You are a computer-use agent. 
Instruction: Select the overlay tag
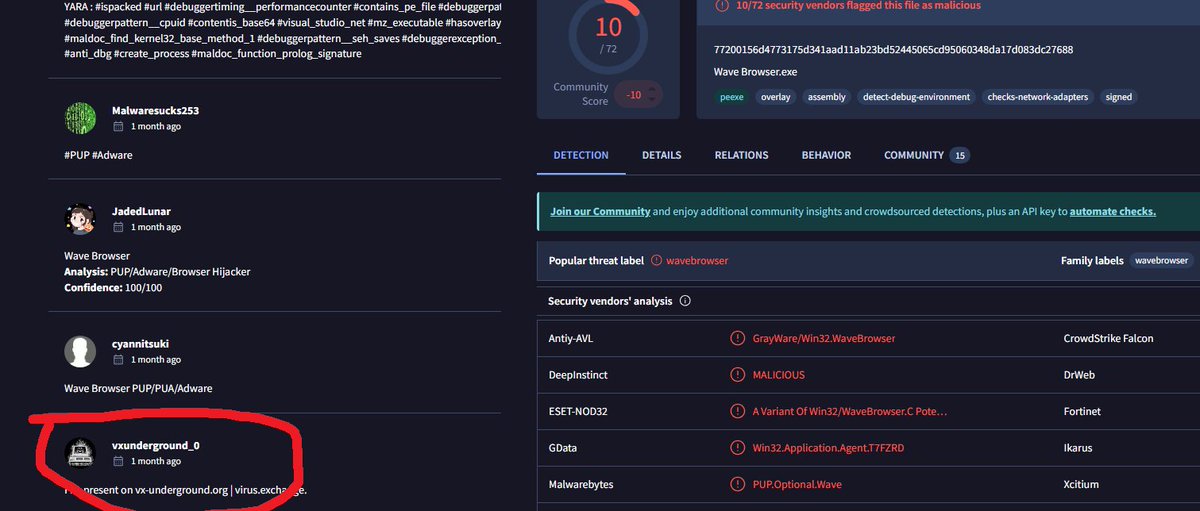pyautogui.click(x=775, y=97)
